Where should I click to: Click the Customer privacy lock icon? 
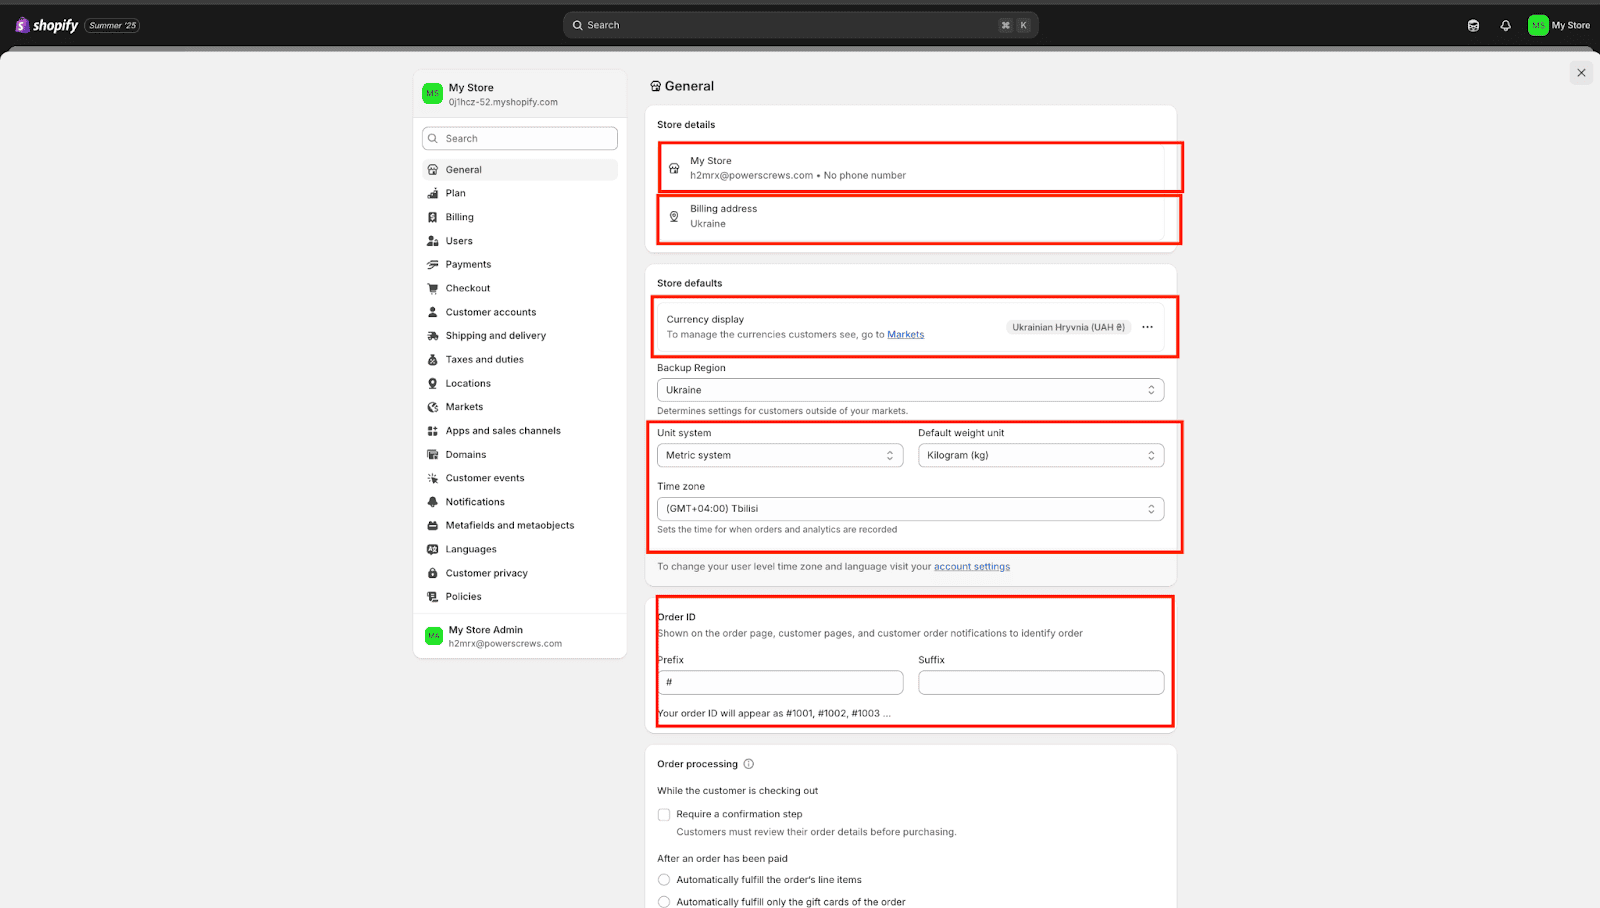point(433,573)
